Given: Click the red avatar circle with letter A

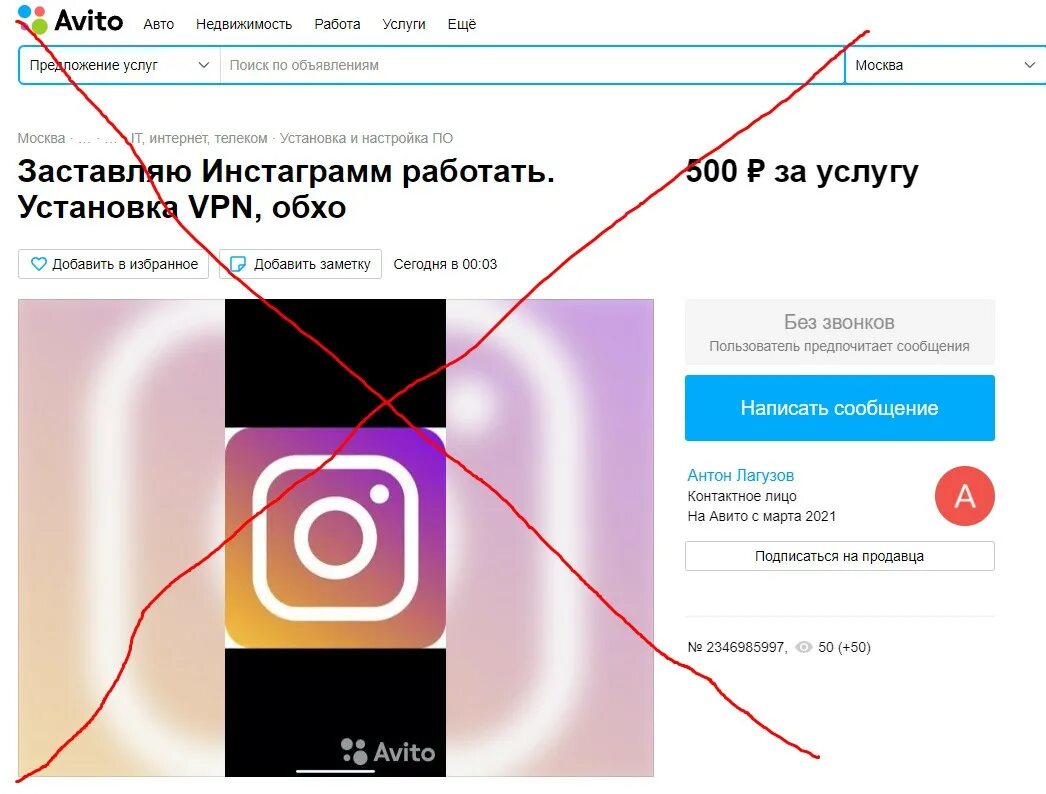Looking at the screenshot, I should pyautogui.click(x=965, y=496).
